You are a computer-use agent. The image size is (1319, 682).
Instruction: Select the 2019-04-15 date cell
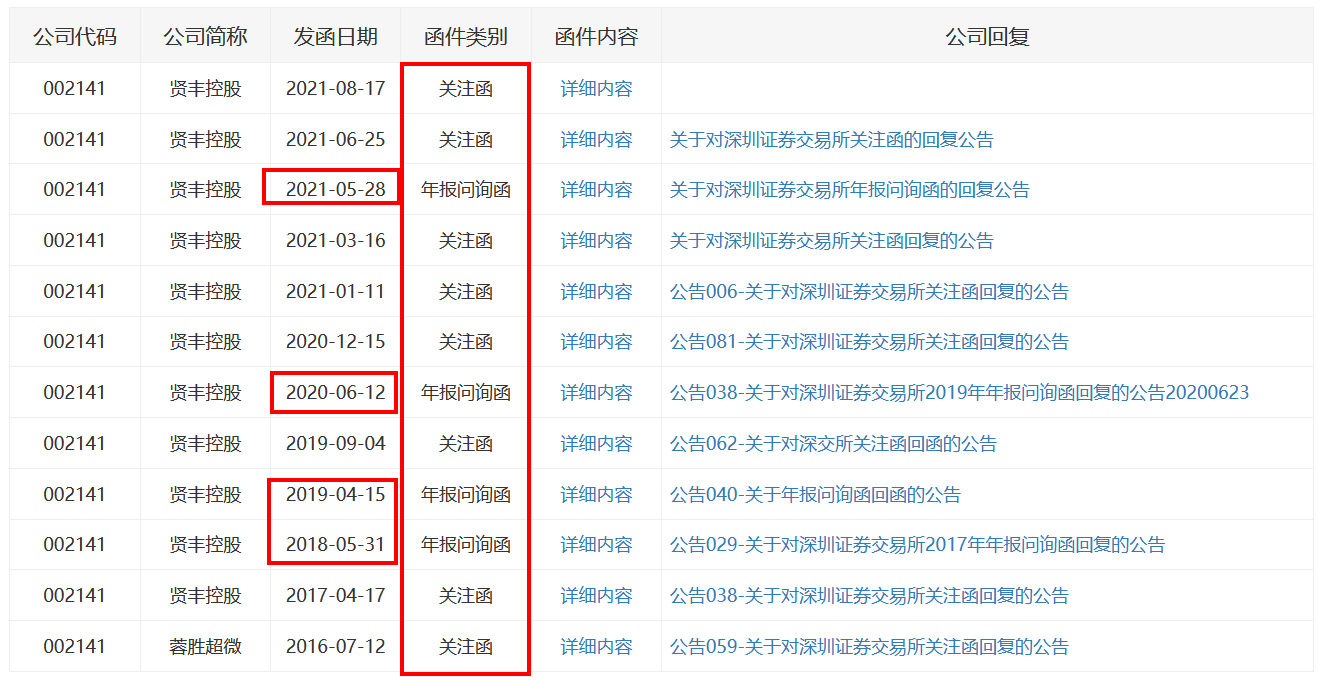click(335, 495)
